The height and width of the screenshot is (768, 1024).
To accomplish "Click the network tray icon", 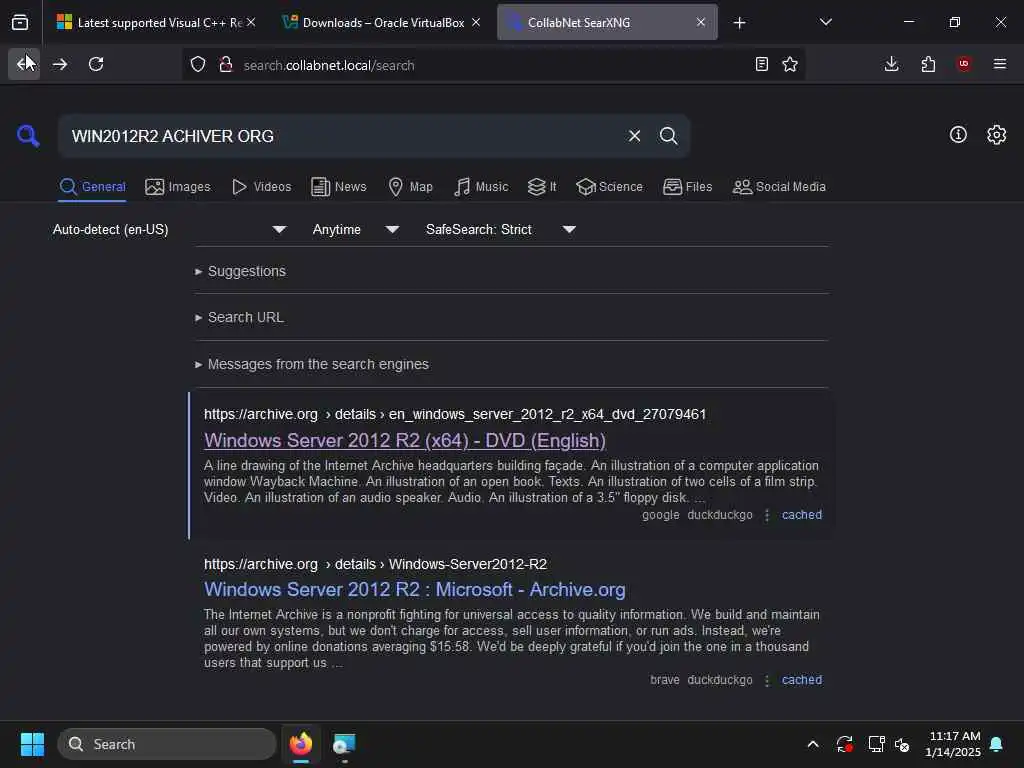I will pos(876,744).
